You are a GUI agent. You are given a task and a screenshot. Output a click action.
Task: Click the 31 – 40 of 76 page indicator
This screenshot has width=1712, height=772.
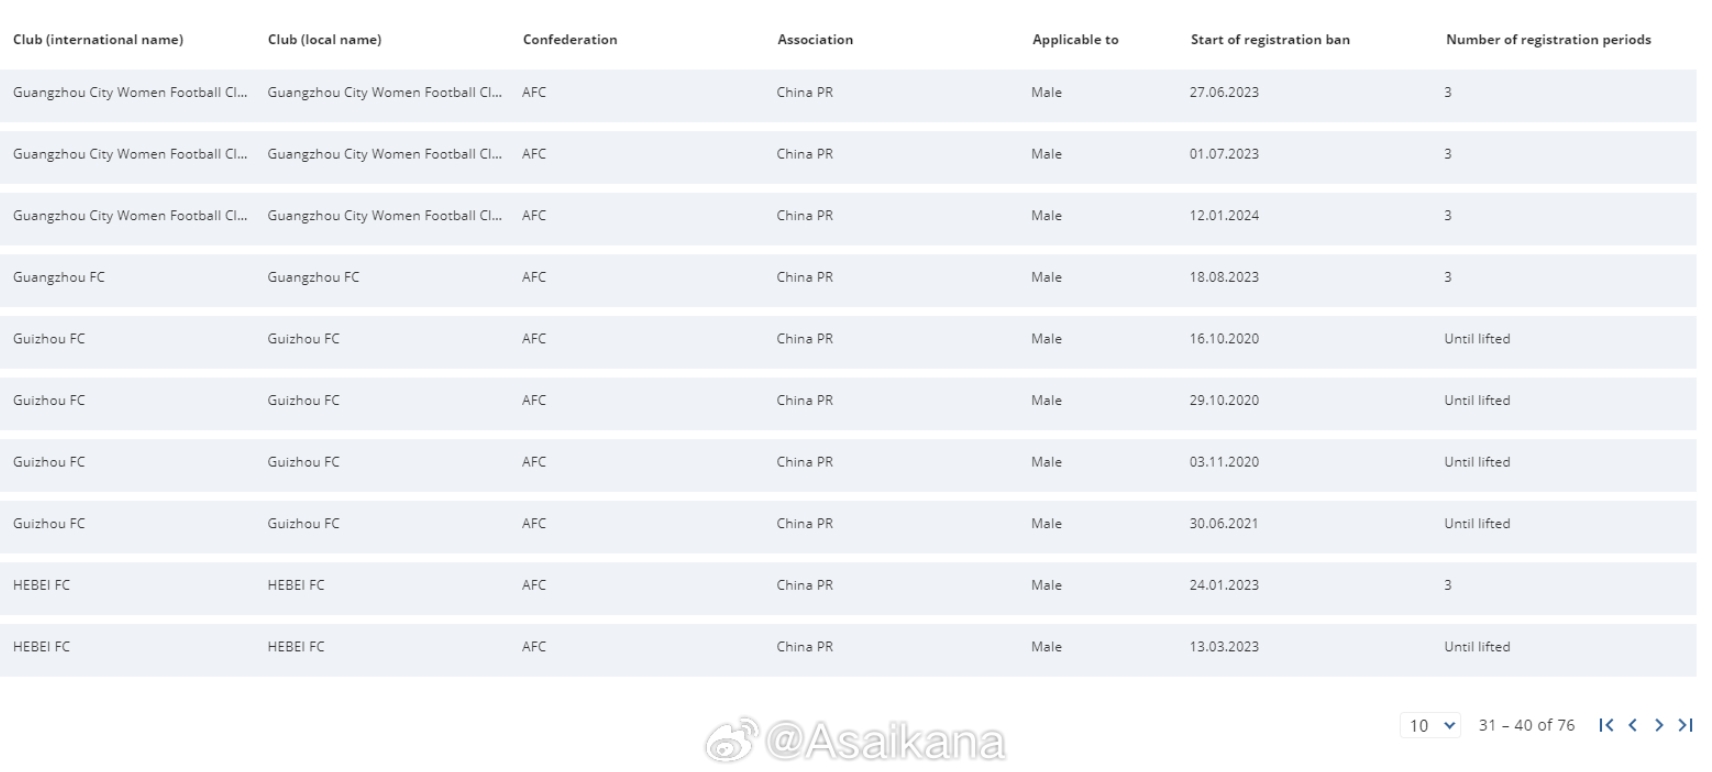(x=1526, y=725)
